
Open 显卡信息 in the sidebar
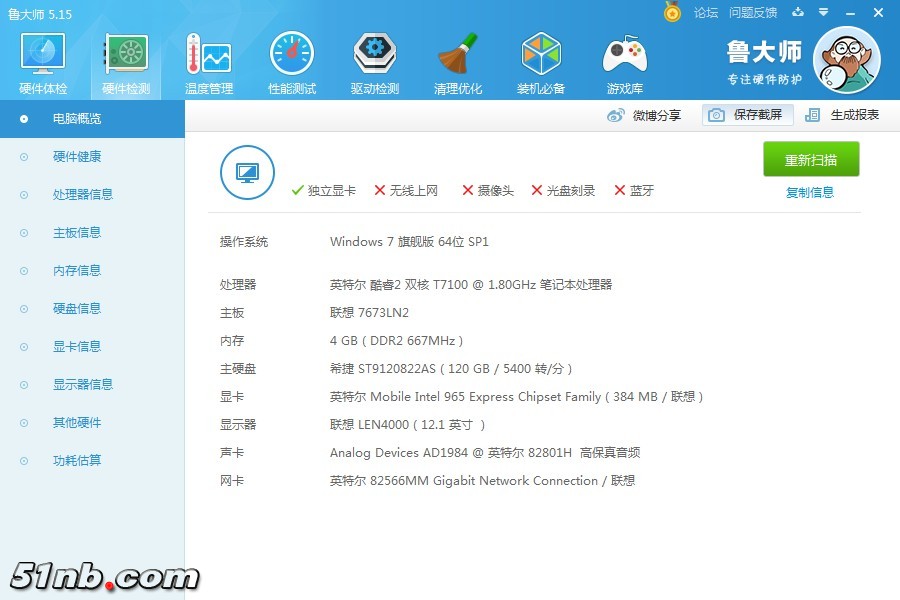77,347
